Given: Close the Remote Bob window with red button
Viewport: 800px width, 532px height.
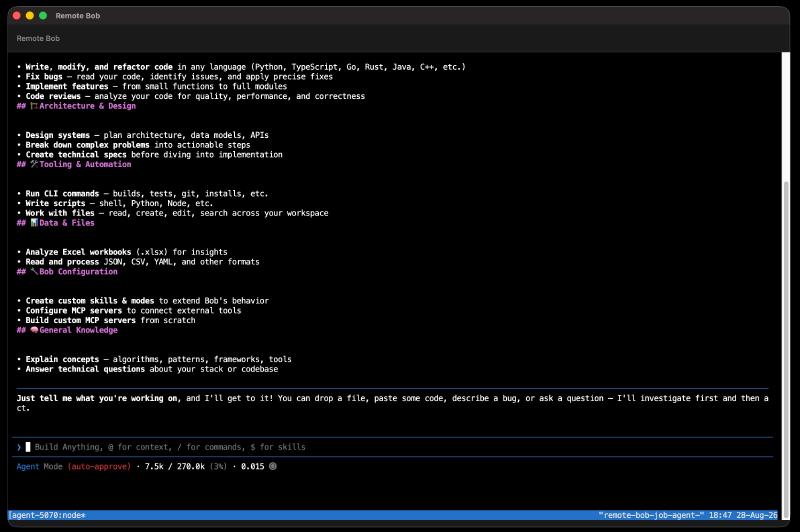Looking at the screenshot, I should [16, 16].
